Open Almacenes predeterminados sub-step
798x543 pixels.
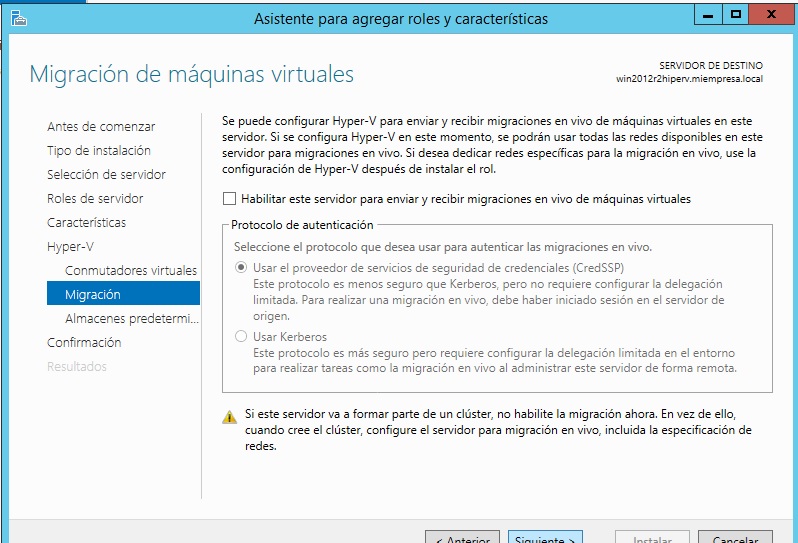click(130, 319)
